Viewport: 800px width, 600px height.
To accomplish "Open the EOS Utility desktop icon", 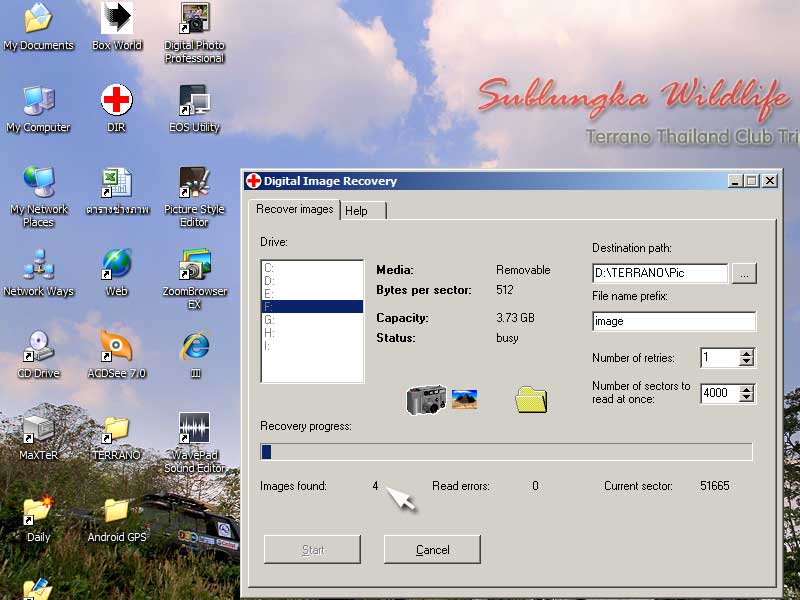I will 194,101.
